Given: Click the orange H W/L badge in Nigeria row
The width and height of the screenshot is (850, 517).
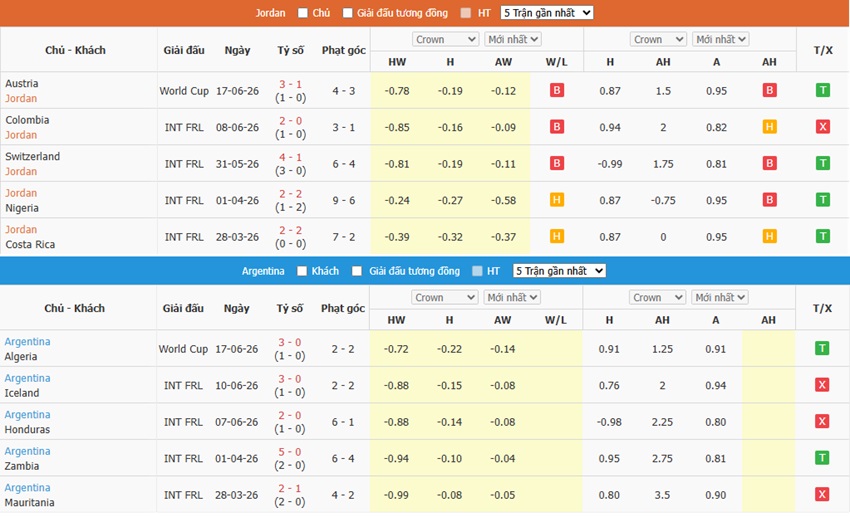Looking at the screenshot, I should [x=557, y=200].
